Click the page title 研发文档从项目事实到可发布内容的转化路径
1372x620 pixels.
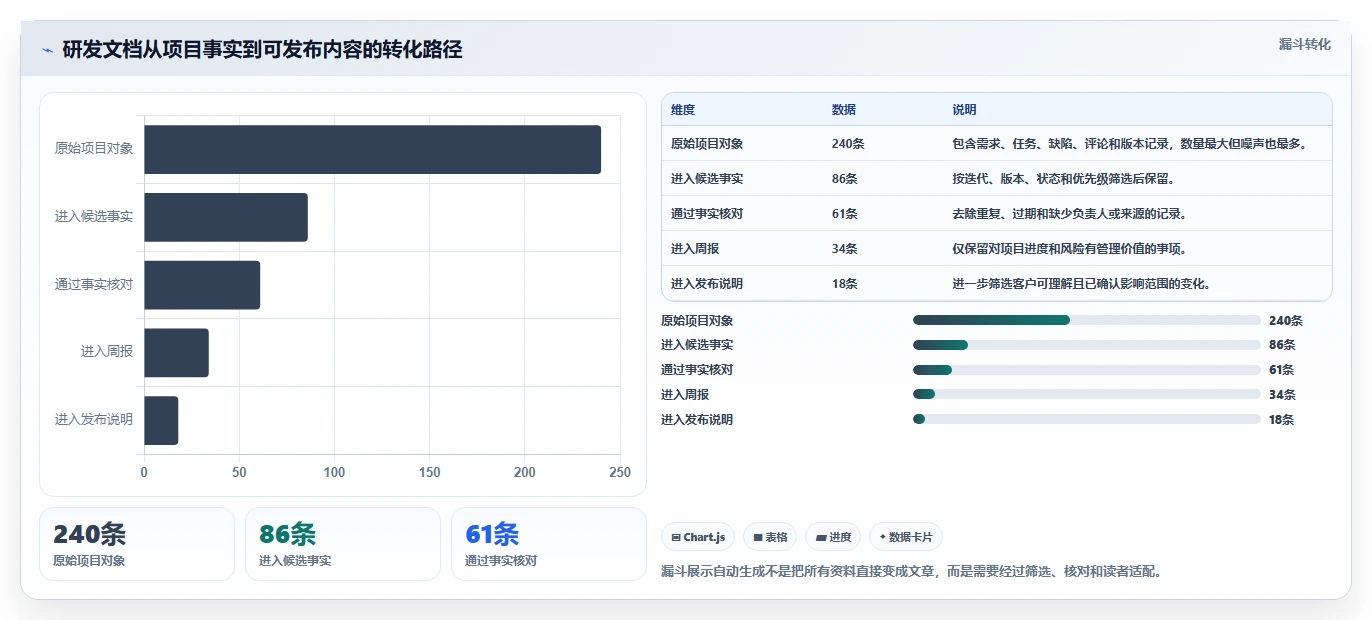(x=262, y=50)
